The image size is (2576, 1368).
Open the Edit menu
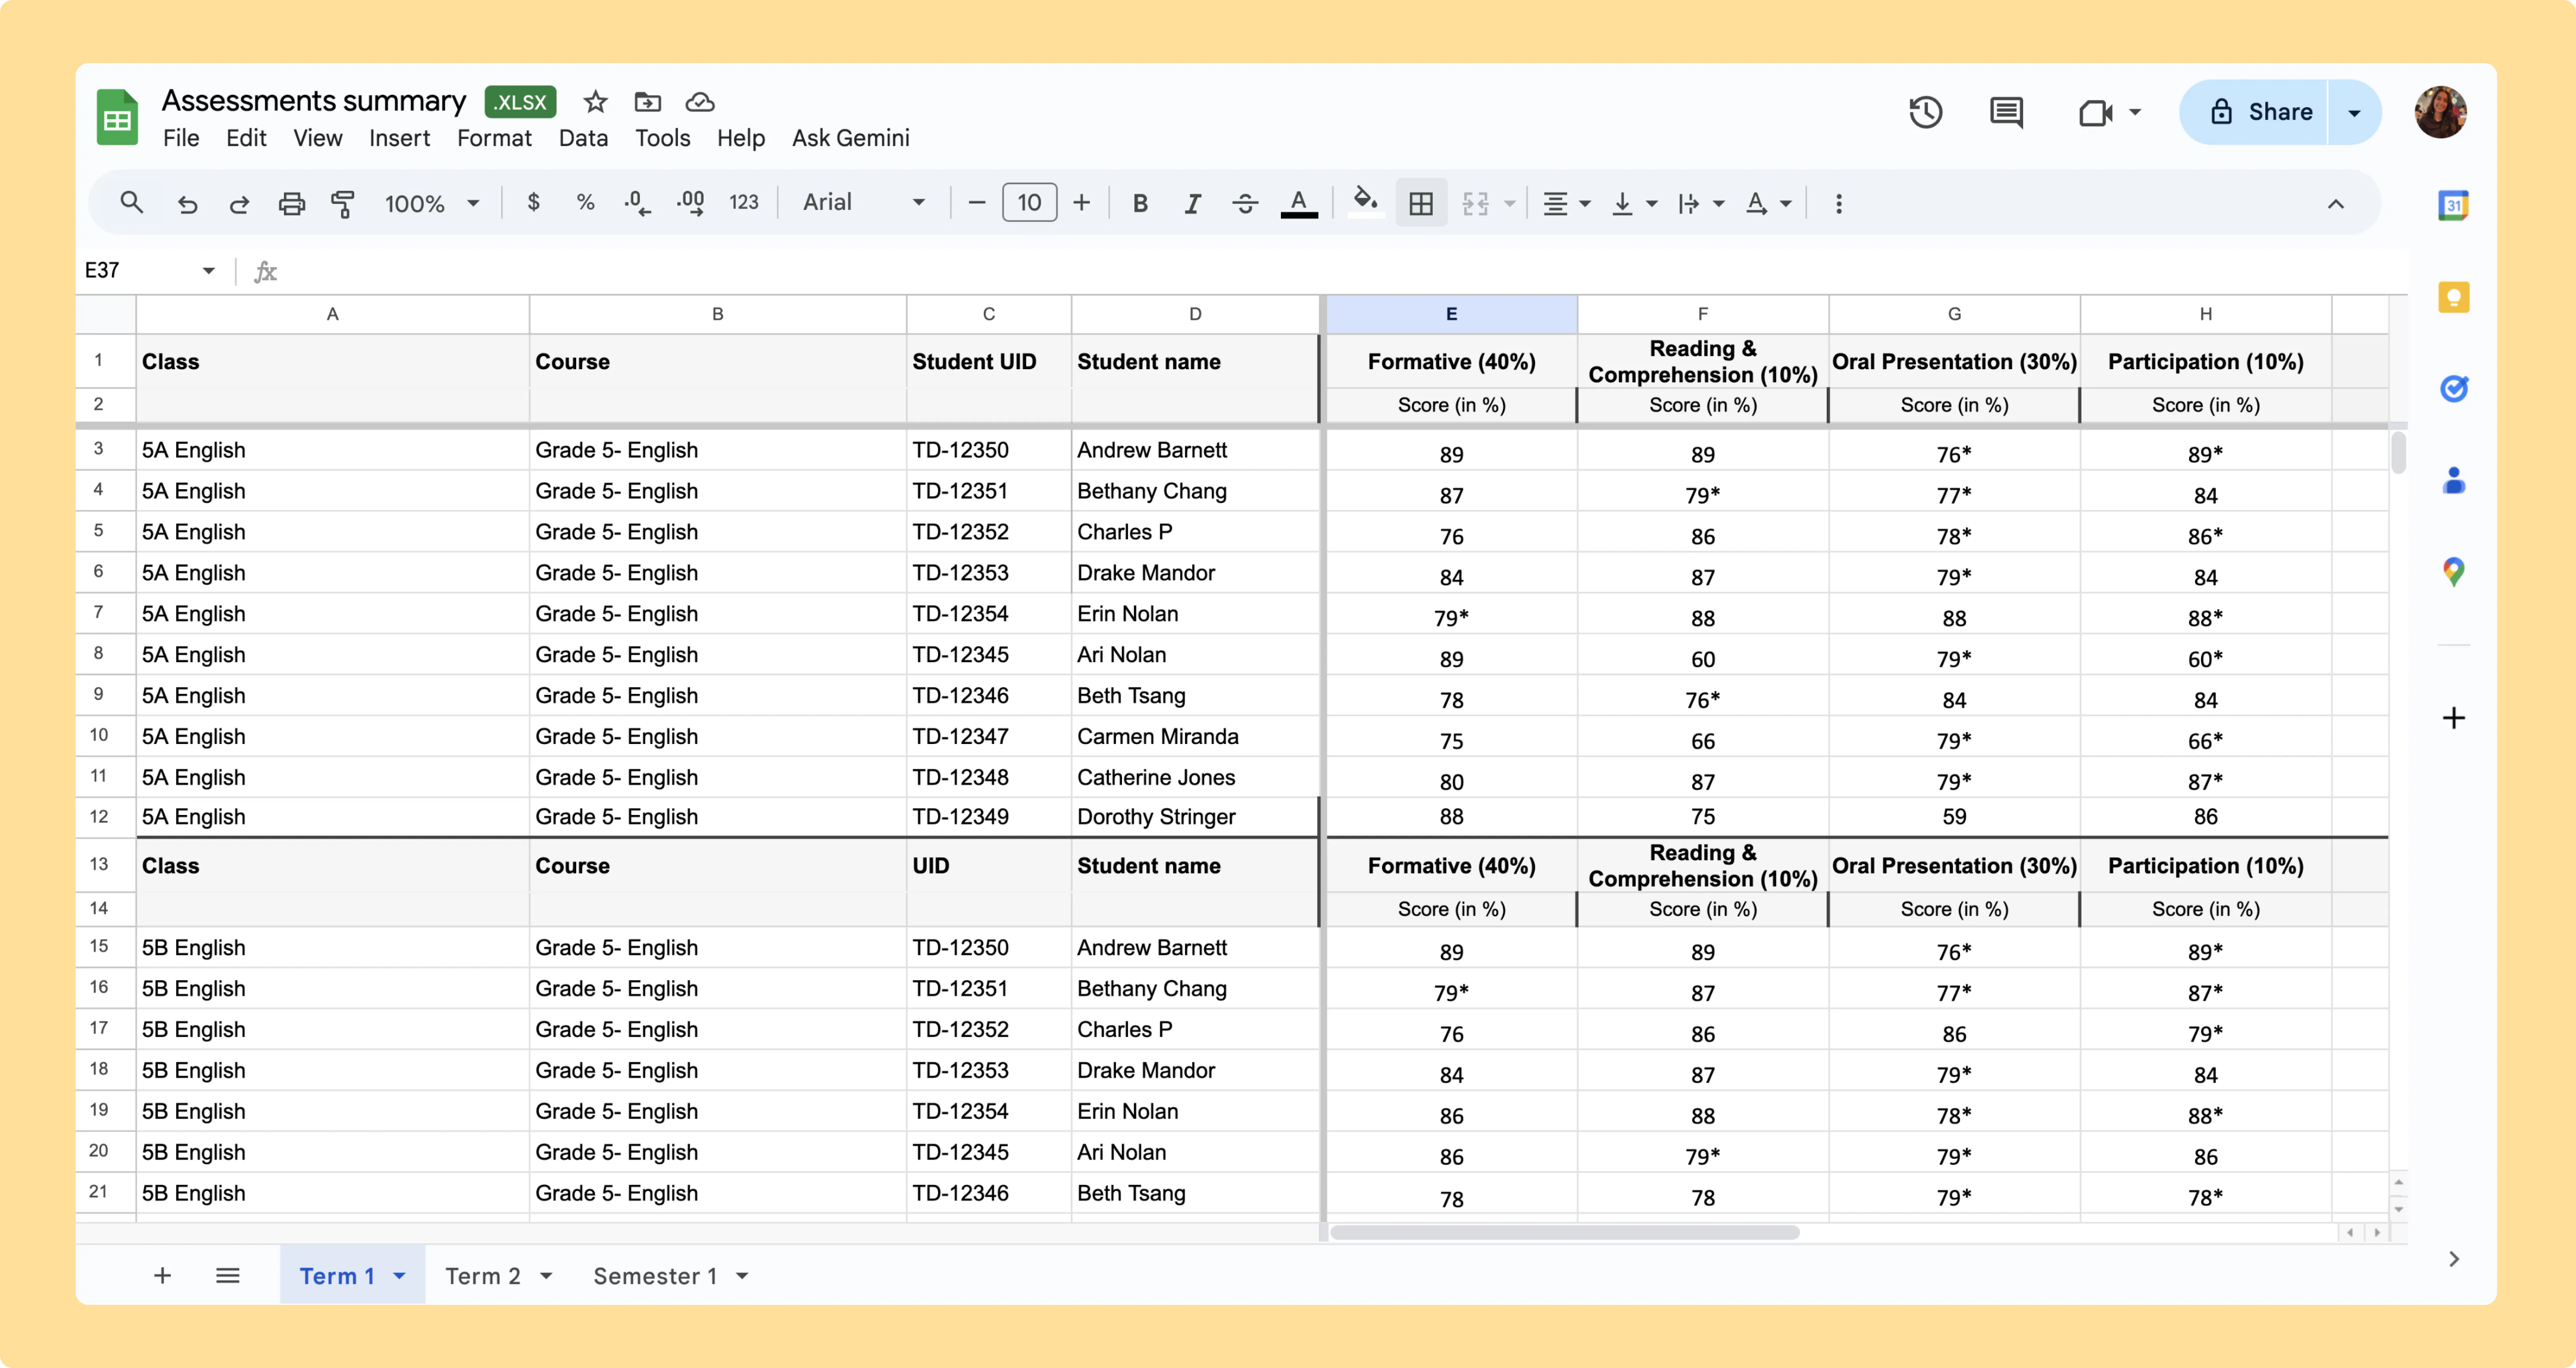point(246,138)
